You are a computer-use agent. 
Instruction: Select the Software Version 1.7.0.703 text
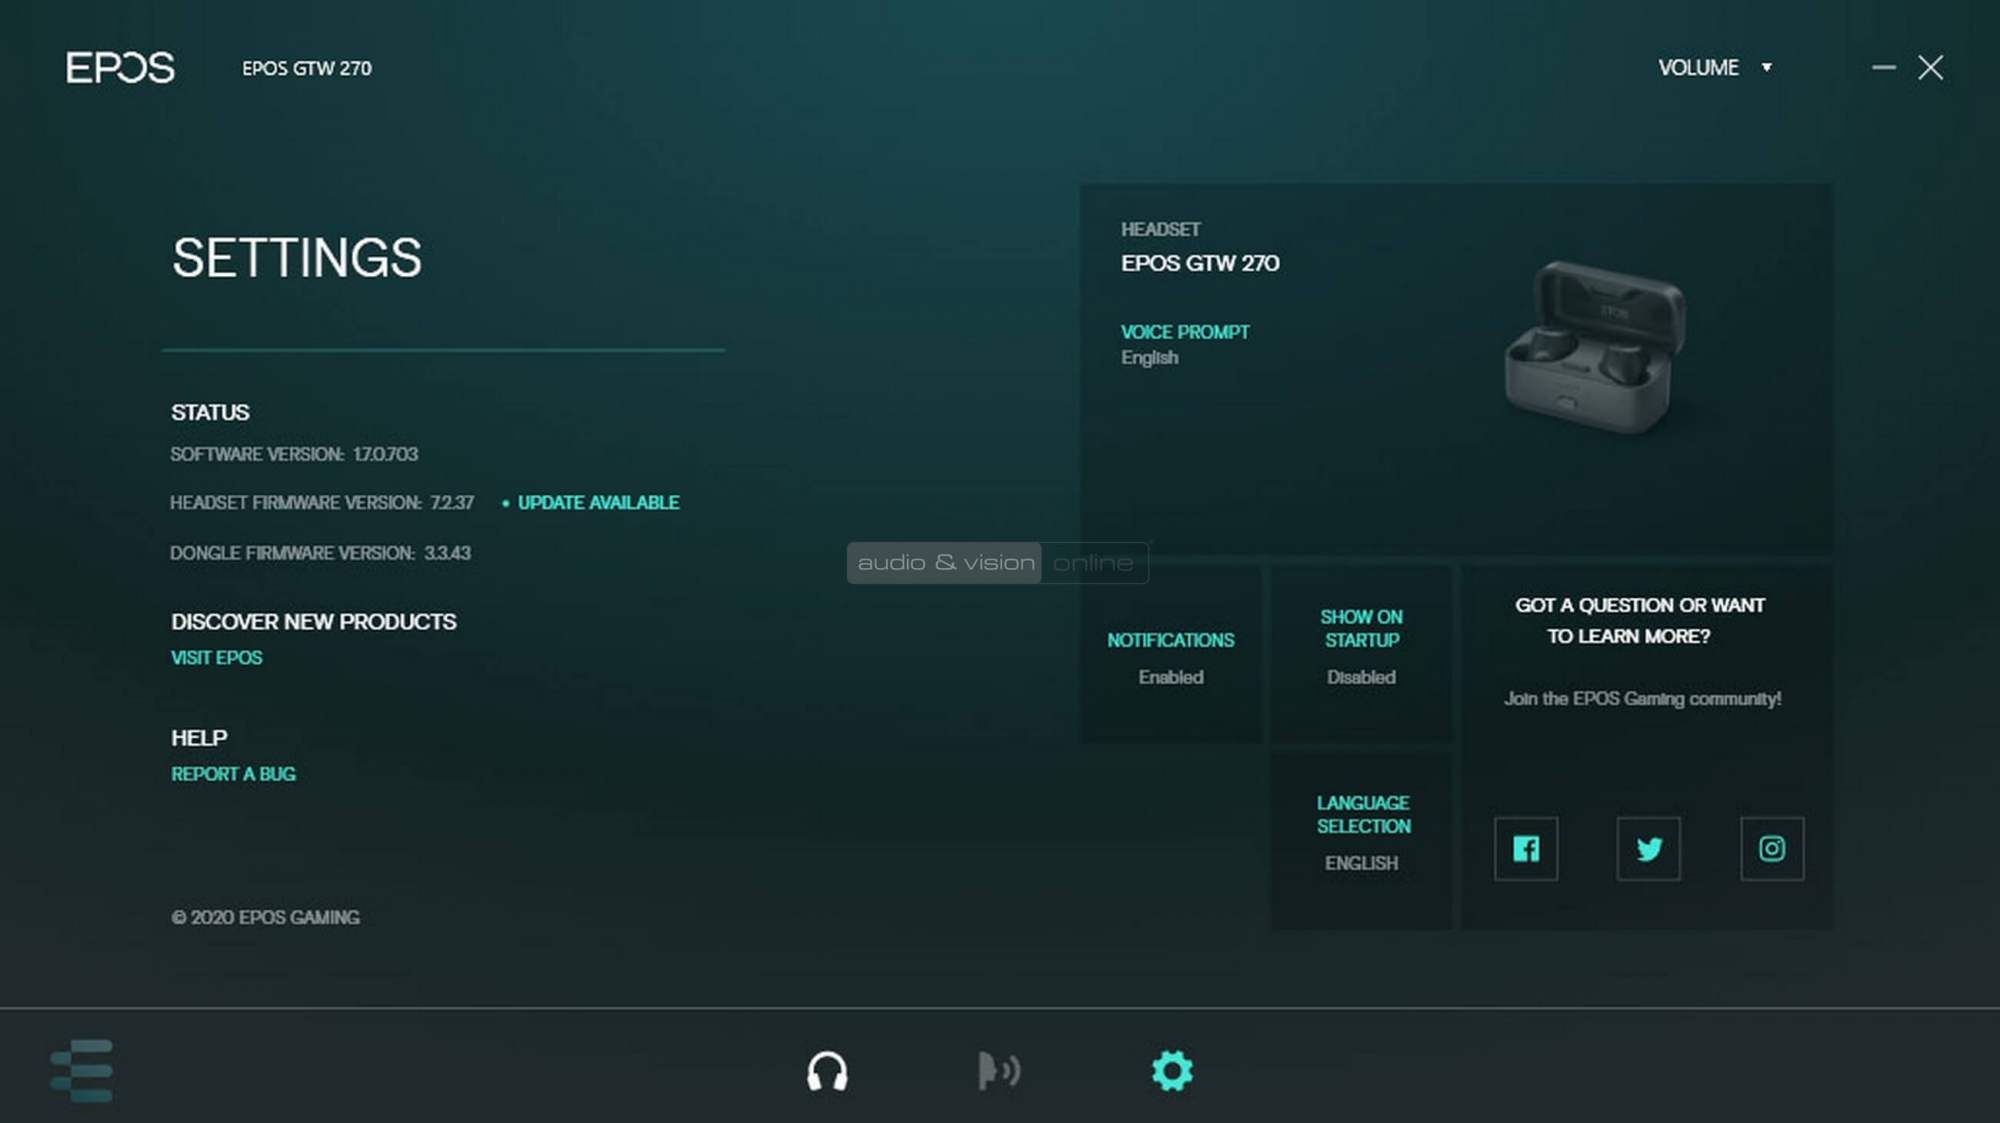(294, 454)
